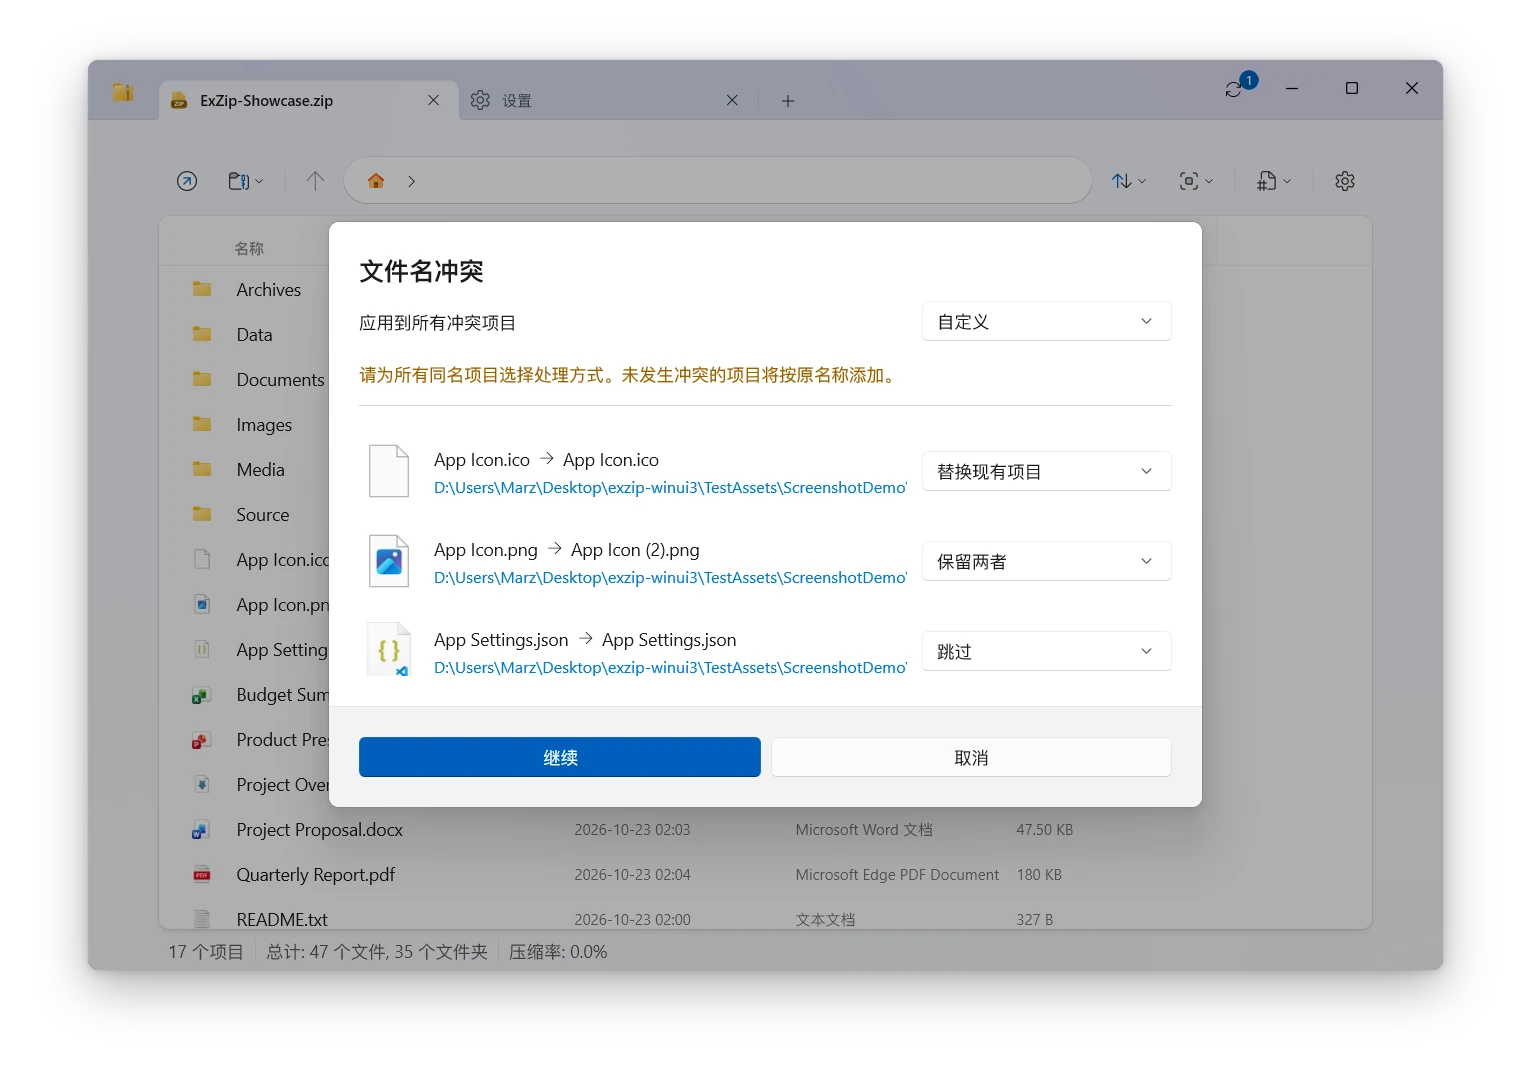Open 应用到所有冲突项目 dropdown showing 自定义
The width and height of the screenshot is (1531, 1086).
click(1046, 321)
